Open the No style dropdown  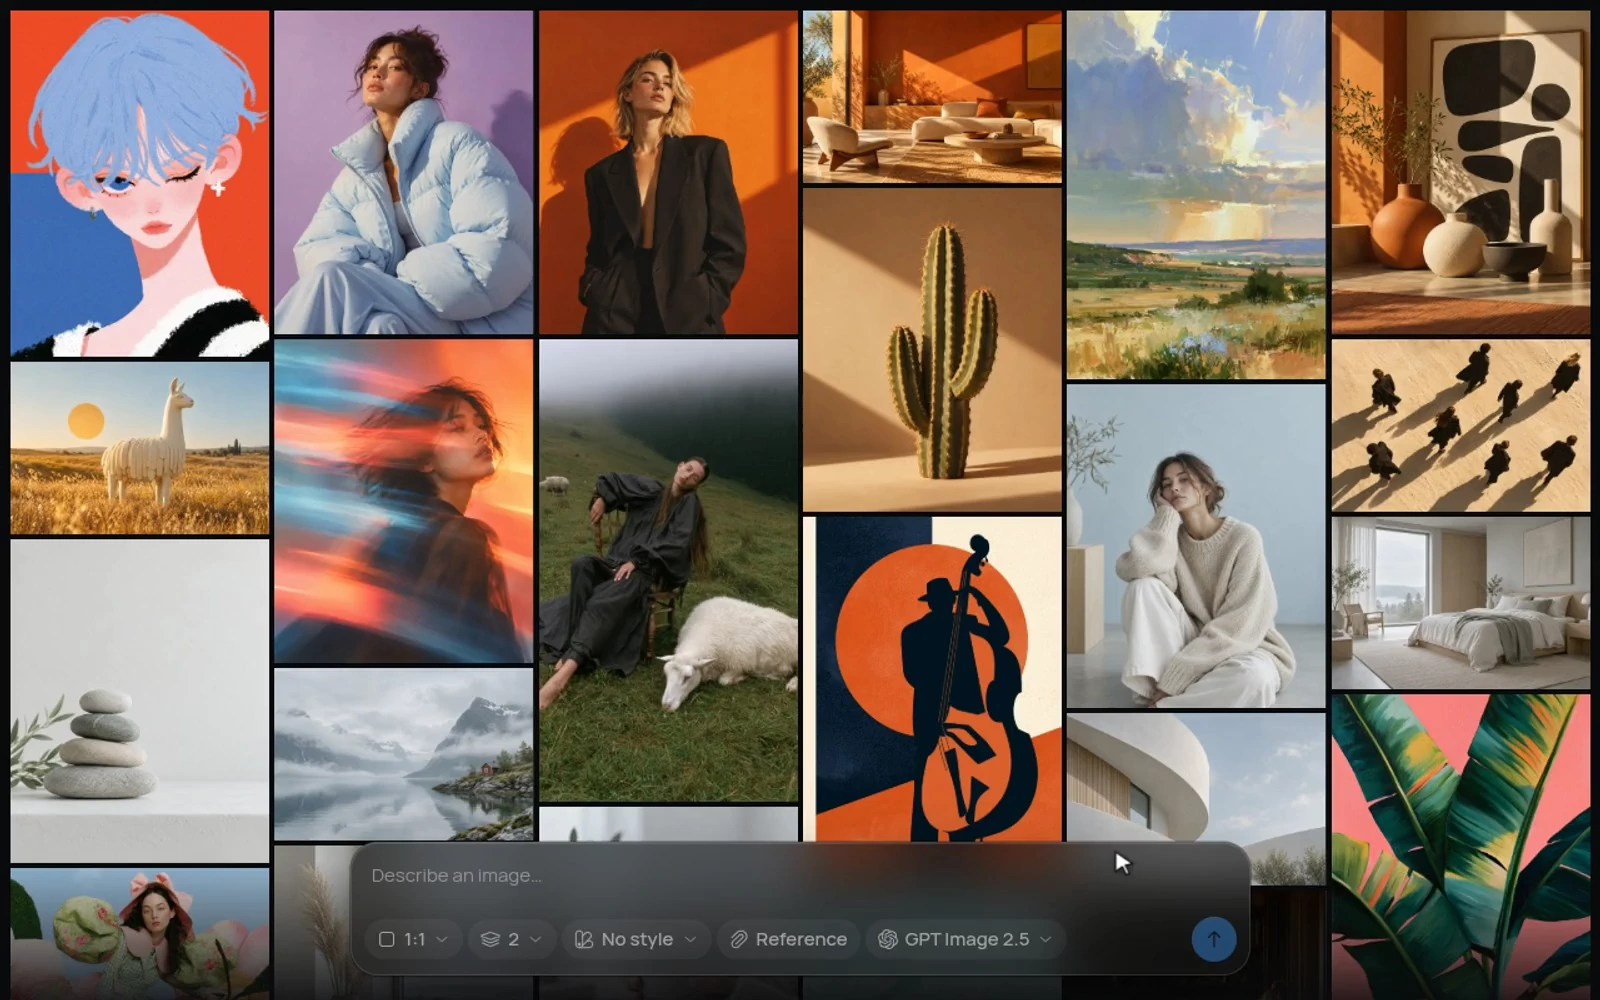pyautogui.click(x=636, y=939)
